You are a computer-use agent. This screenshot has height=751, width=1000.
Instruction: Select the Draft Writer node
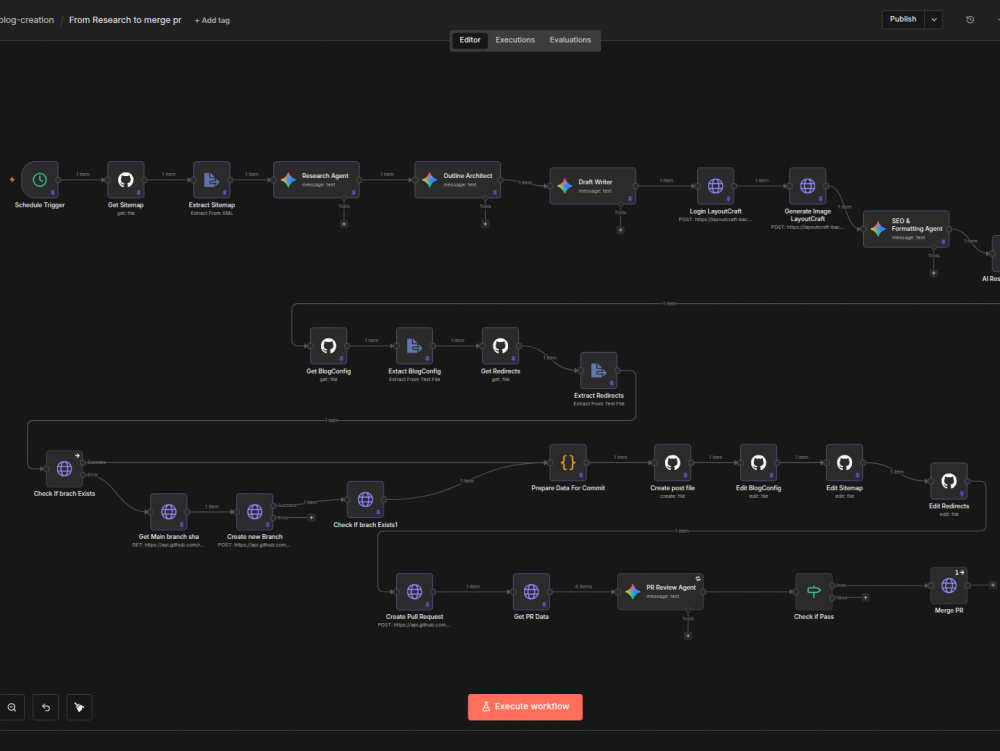click(x=592, y=186)
